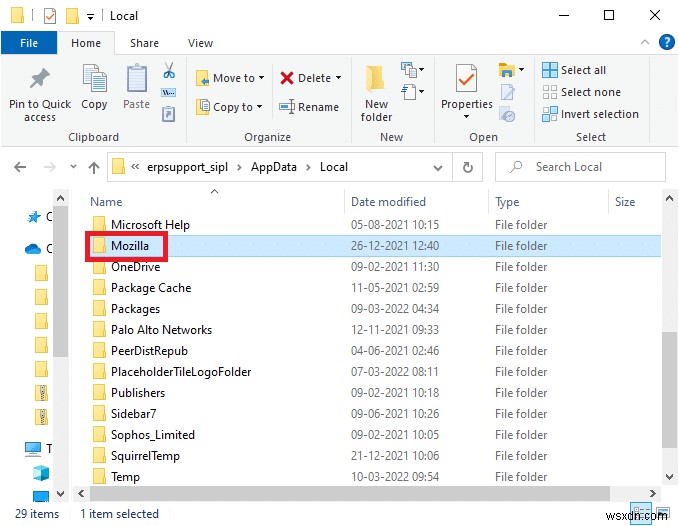
Task: Select the Mozilla folder
Action: [x=376, y=245]
